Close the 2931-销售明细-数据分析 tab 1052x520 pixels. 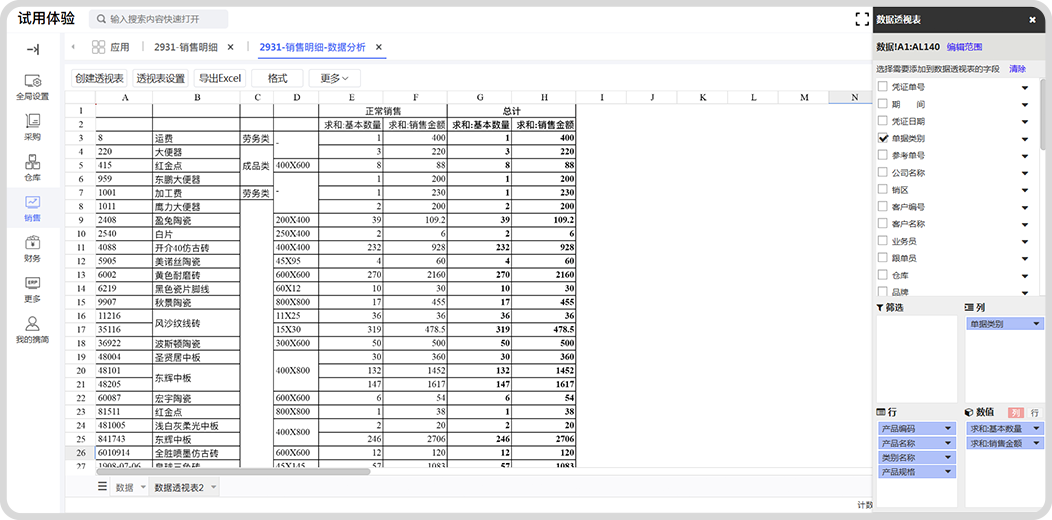[378, 47]
